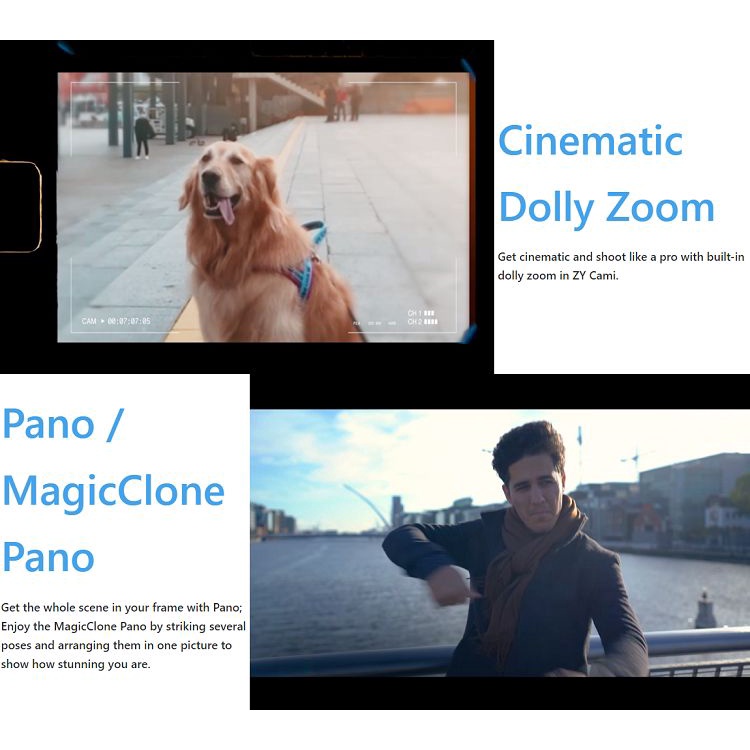Select the "Cinematic" heading text
This screenshot has height=750, width=750.
[x=590, y=140]
